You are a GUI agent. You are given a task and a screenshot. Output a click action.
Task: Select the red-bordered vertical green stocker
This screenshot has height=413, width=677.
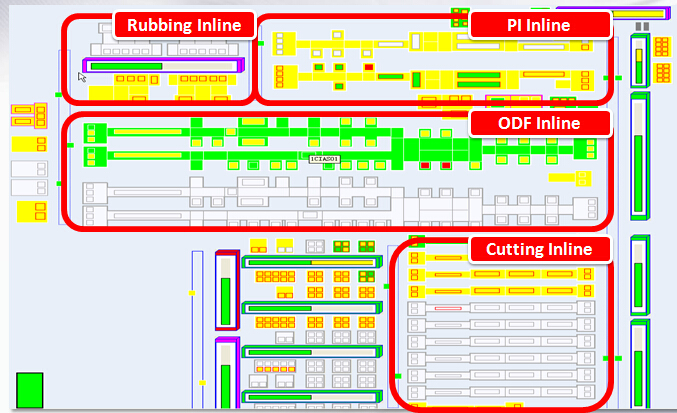click(x=227, y=290)
